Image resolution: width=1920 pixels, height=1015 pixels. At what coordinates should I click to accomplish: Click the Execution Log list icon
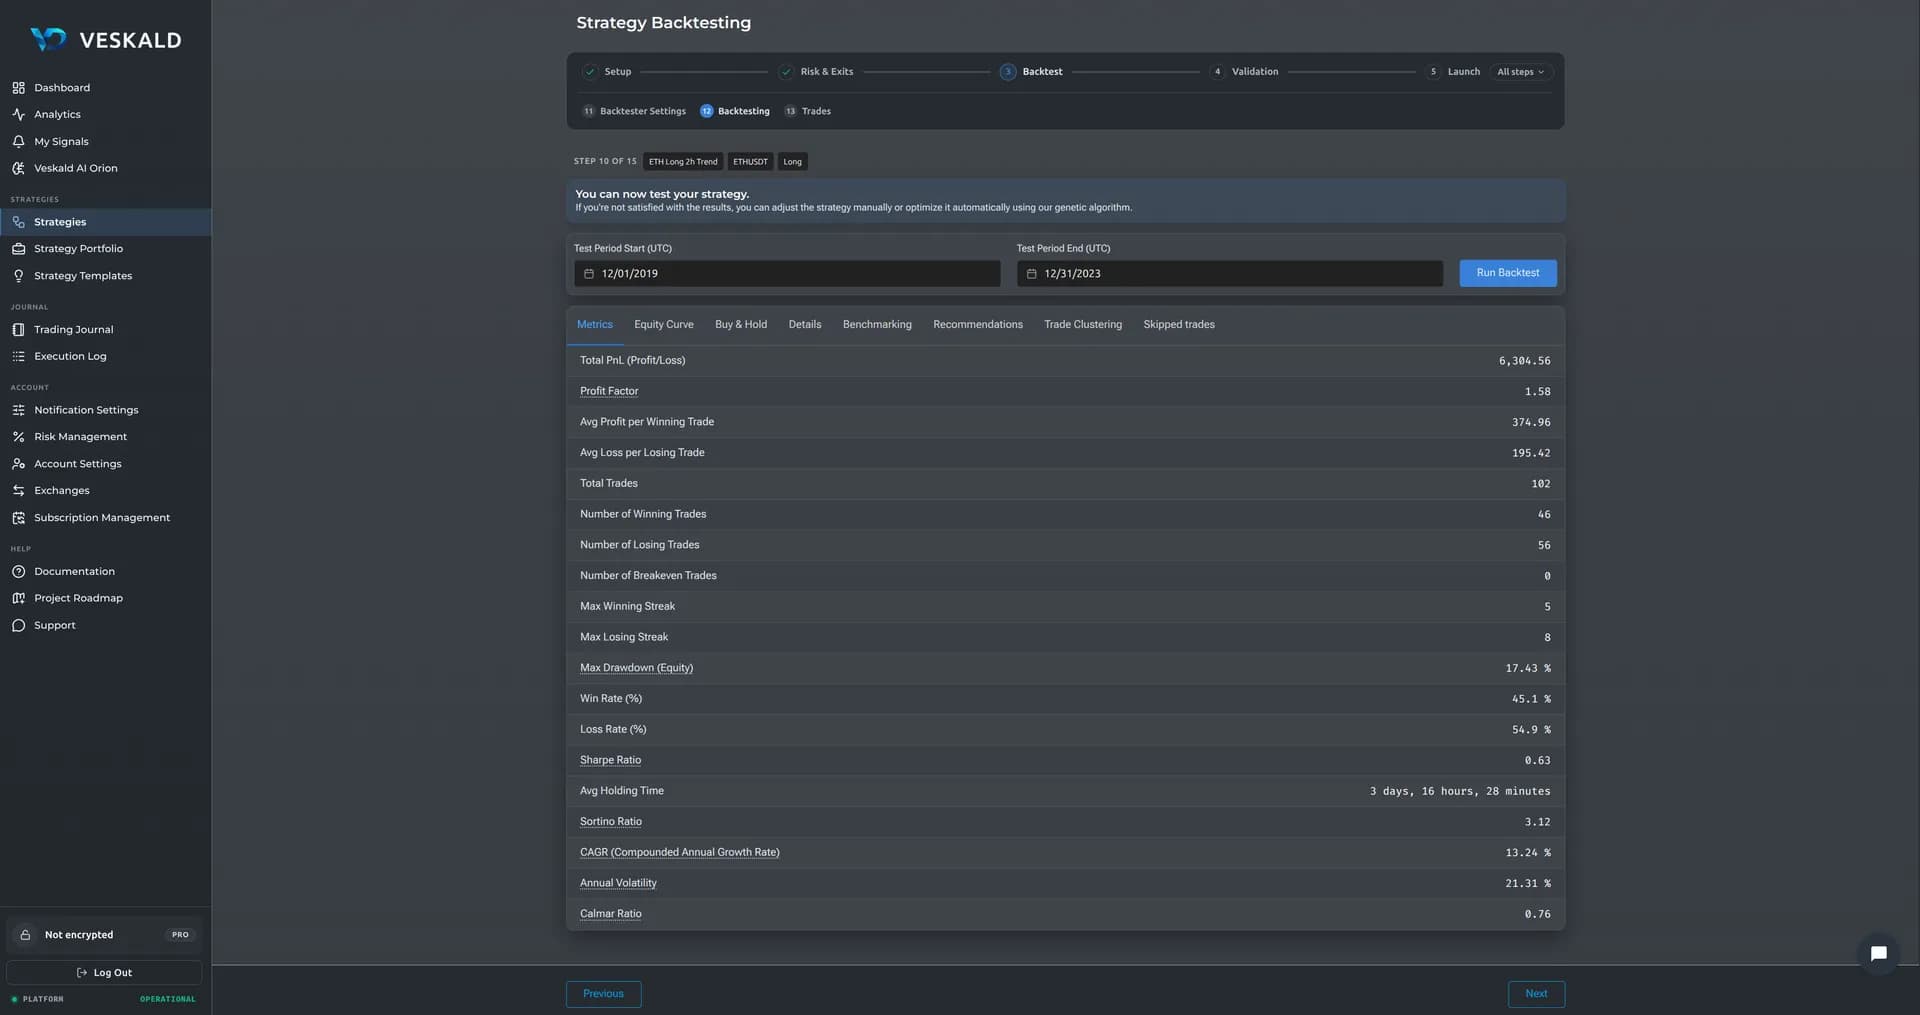pos(18,357)
